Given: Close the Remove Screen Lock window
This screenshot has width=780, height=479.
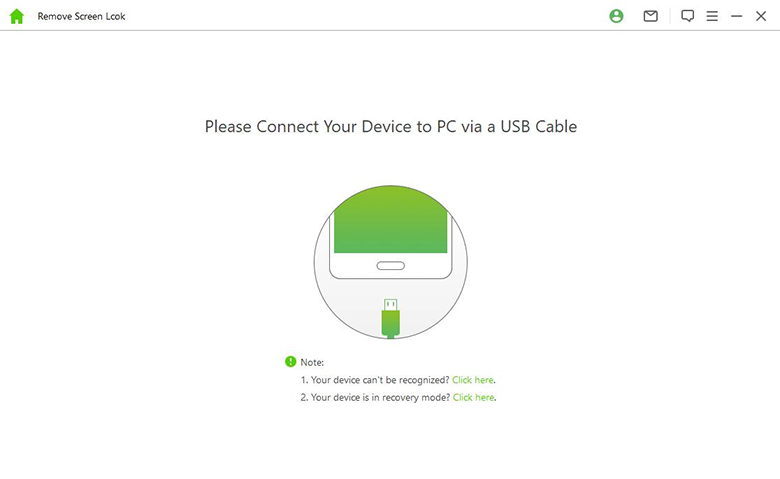Looking at the screenshot, I should coord(761,16).
